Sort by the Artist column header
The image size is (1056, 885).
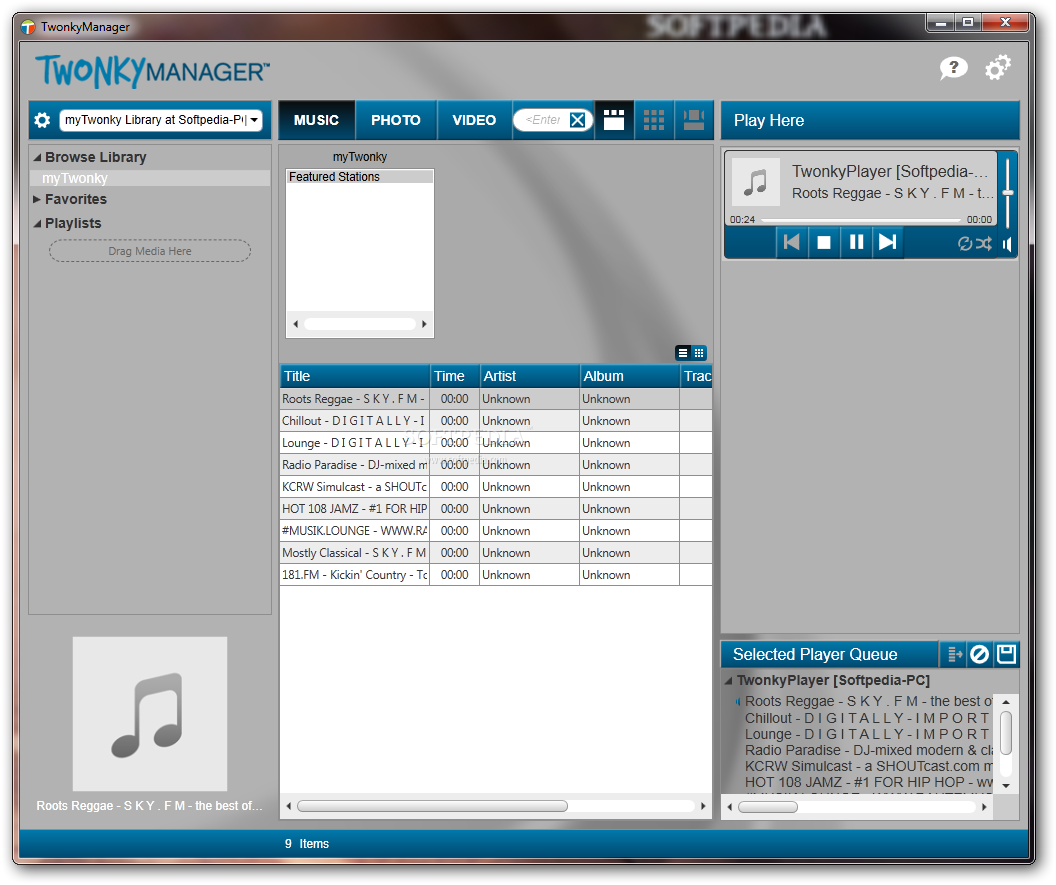coord(529,376)
